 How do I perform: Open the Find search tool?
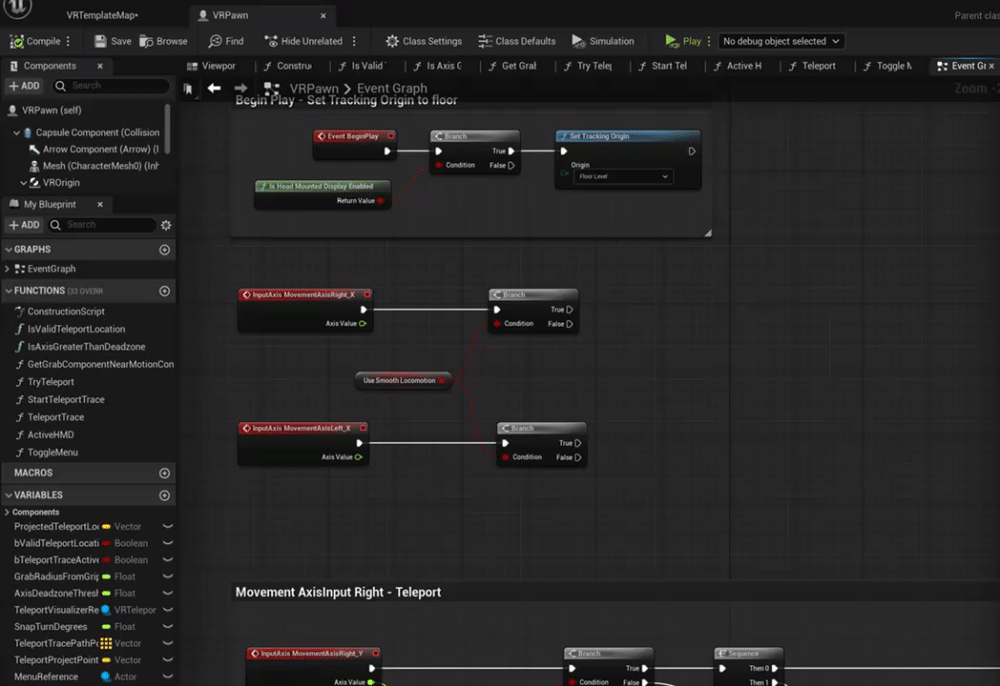pos(226,41)
